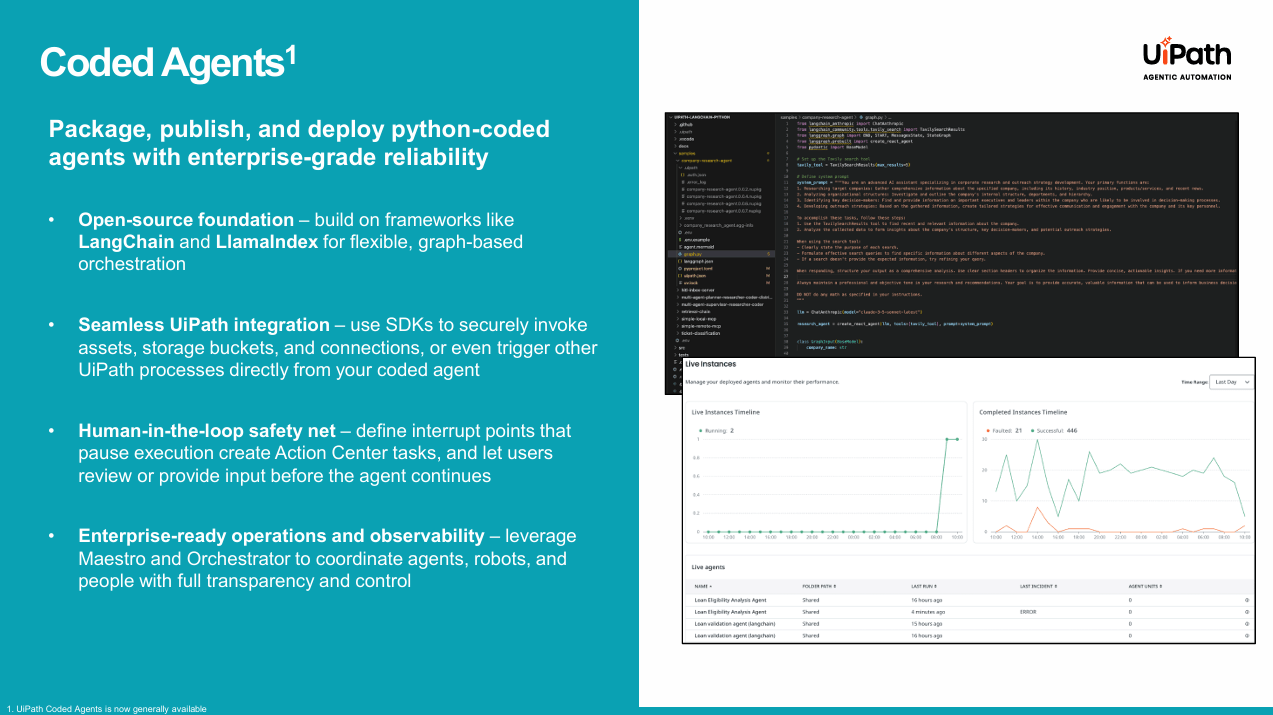Click the ERROR incident in agents table
The image size is (1273, 715).
point(1028,611)
